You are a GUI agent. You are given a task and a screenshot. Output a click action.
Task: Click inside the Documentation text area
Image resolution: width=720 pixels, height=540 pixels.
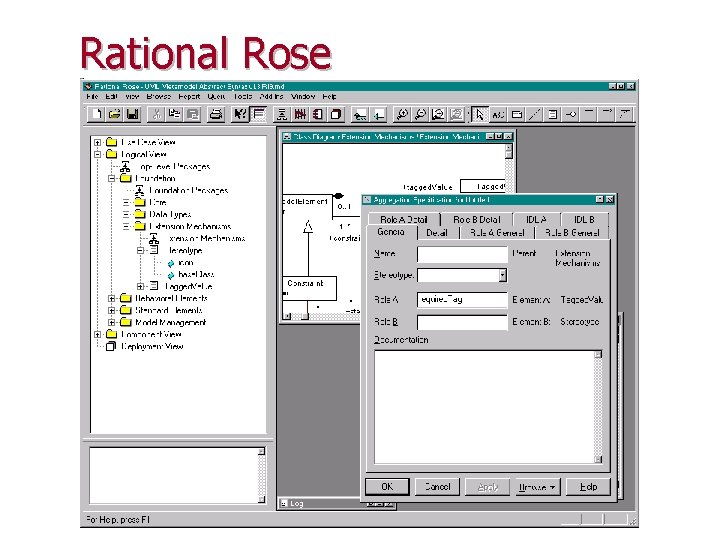[484, 407]
